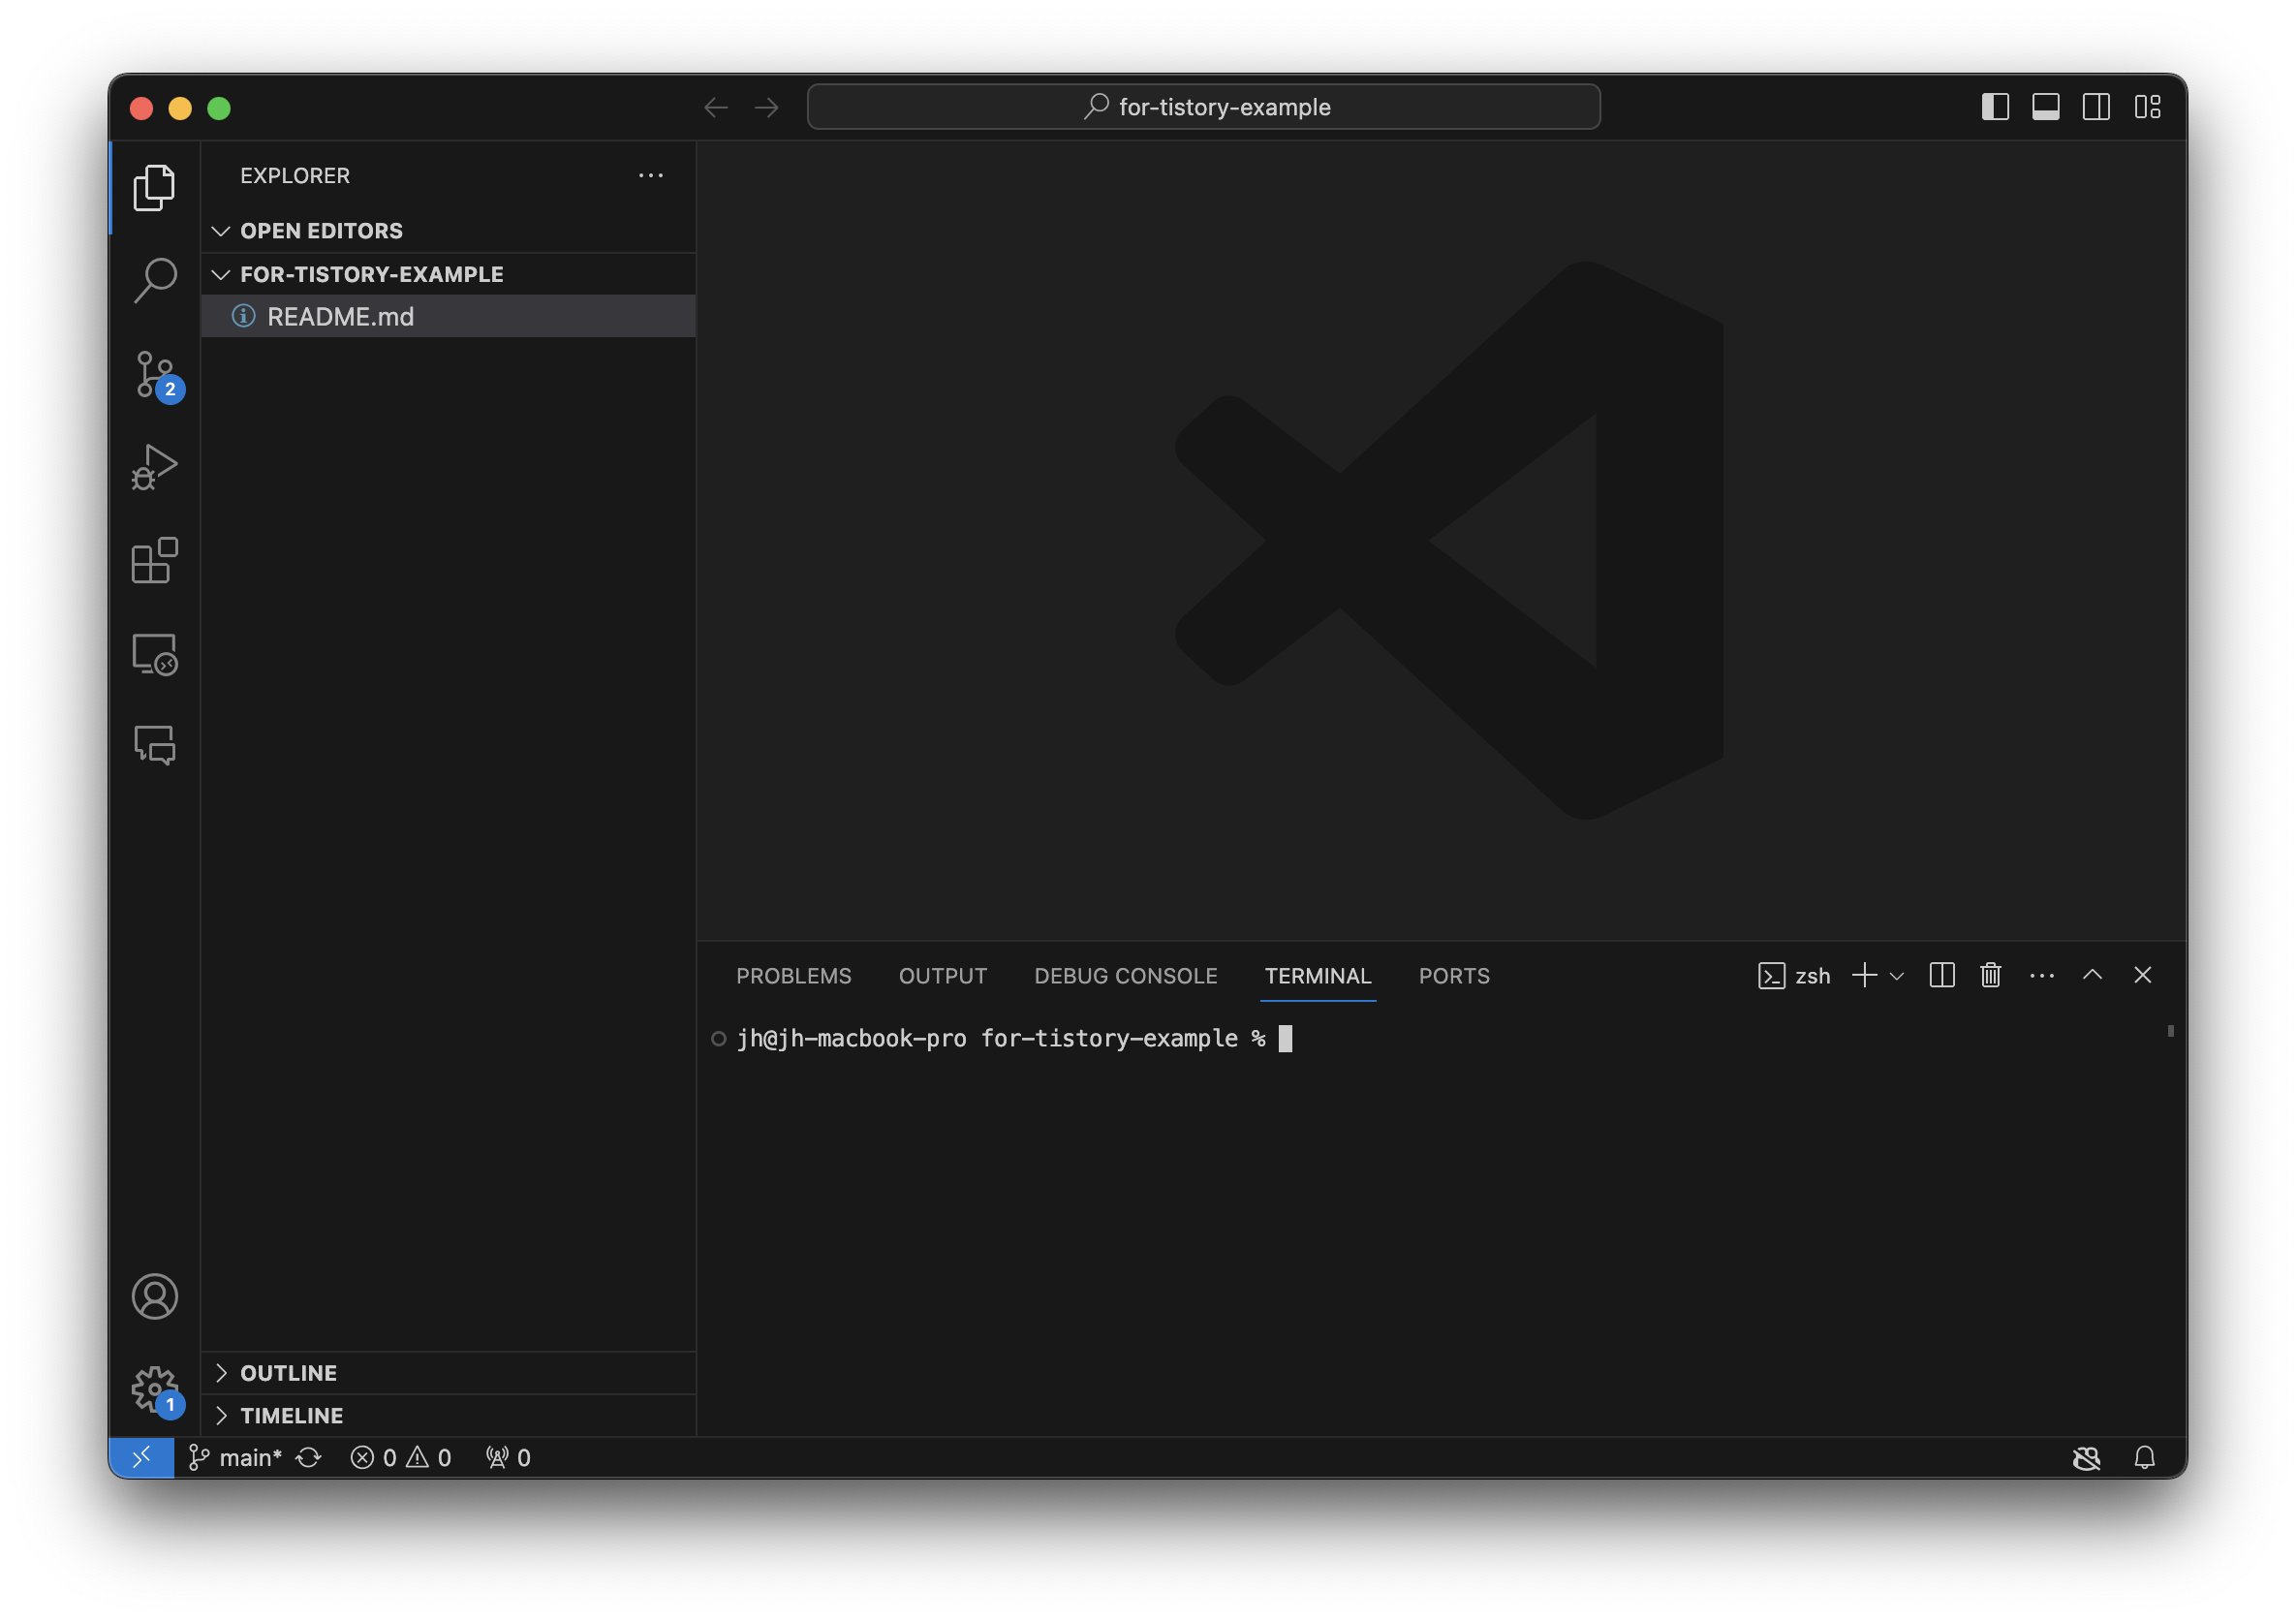
Task: Open the Extensions view
Action: click(x=155, y=560)
